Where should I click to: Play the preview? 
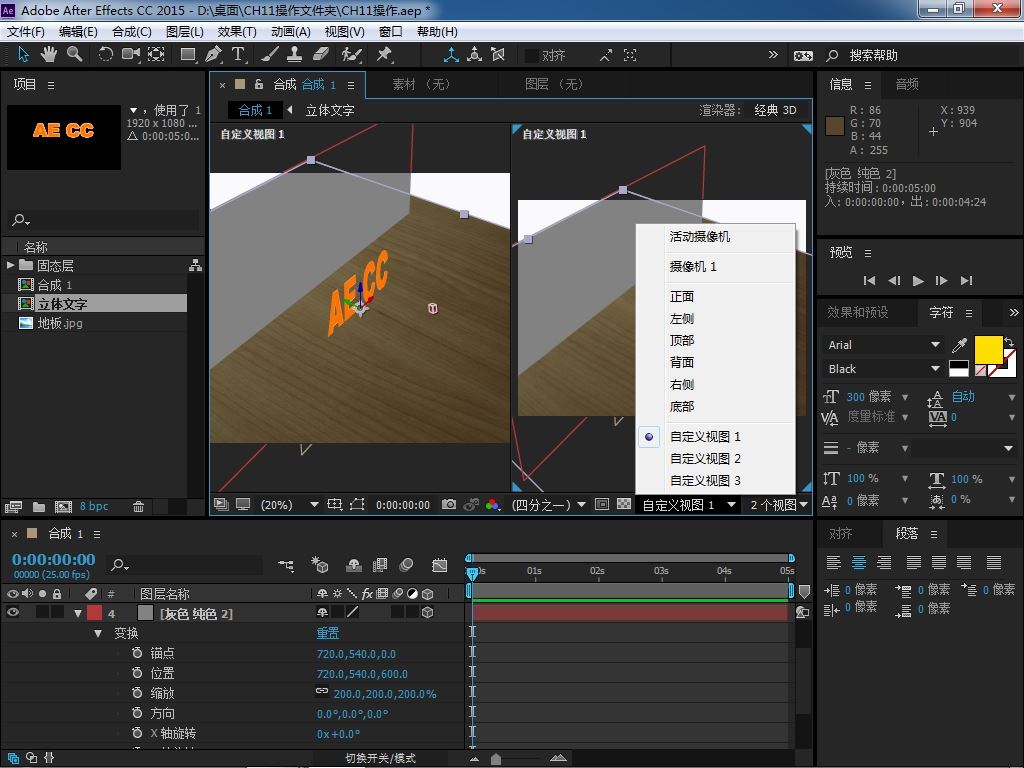[x=918, y=280]
